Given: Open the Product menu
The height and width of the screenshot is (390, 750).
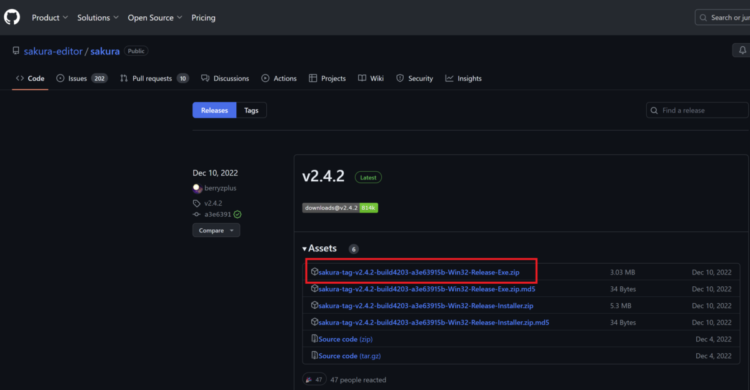Looking at the screenshot, I should [x=50, y=18].
